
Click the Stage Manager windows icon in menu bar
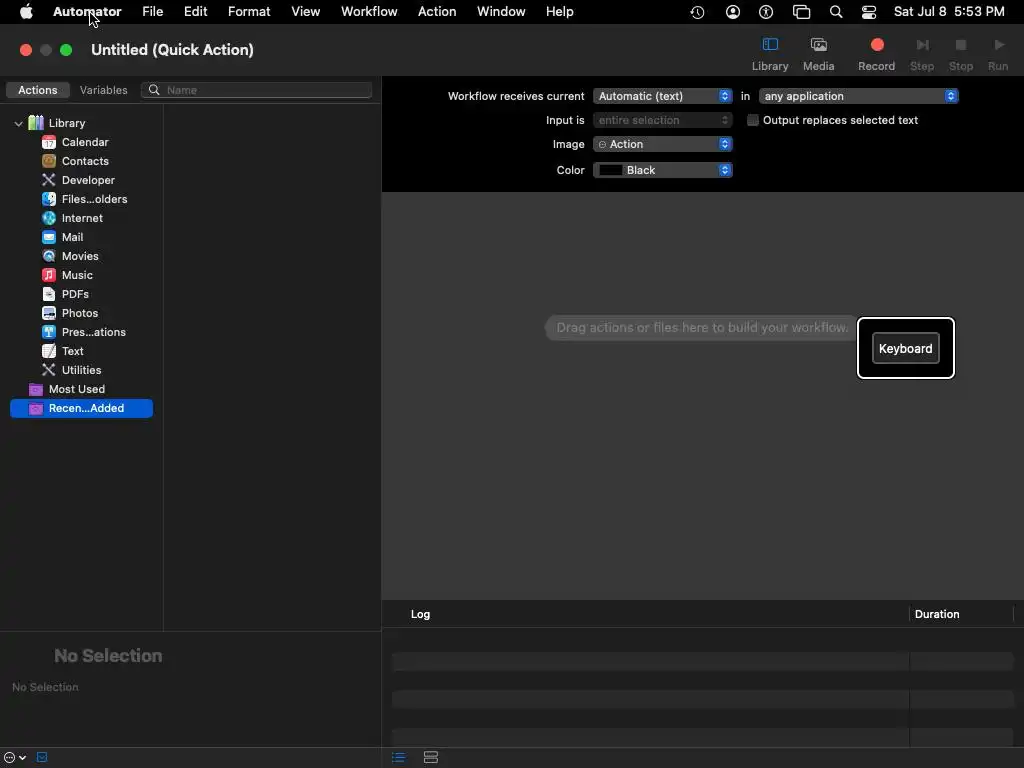pos(801,12)
